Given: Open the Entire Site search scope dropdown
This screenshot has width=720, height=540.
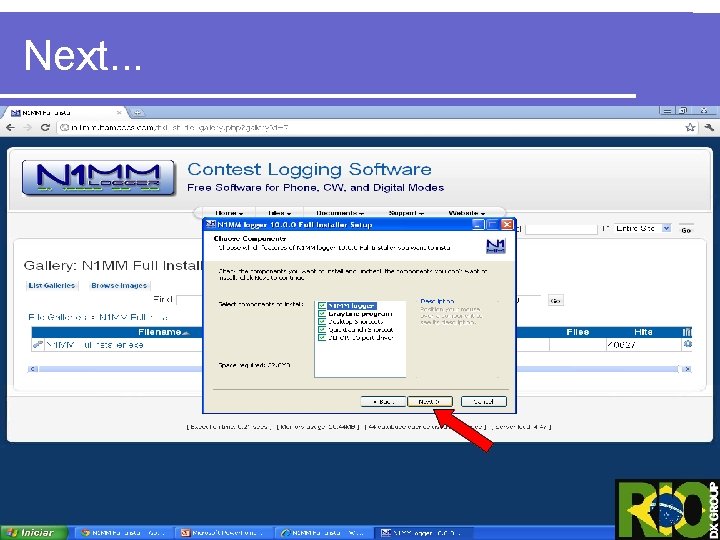Looking at the screenshot, I should pos(642,228).
